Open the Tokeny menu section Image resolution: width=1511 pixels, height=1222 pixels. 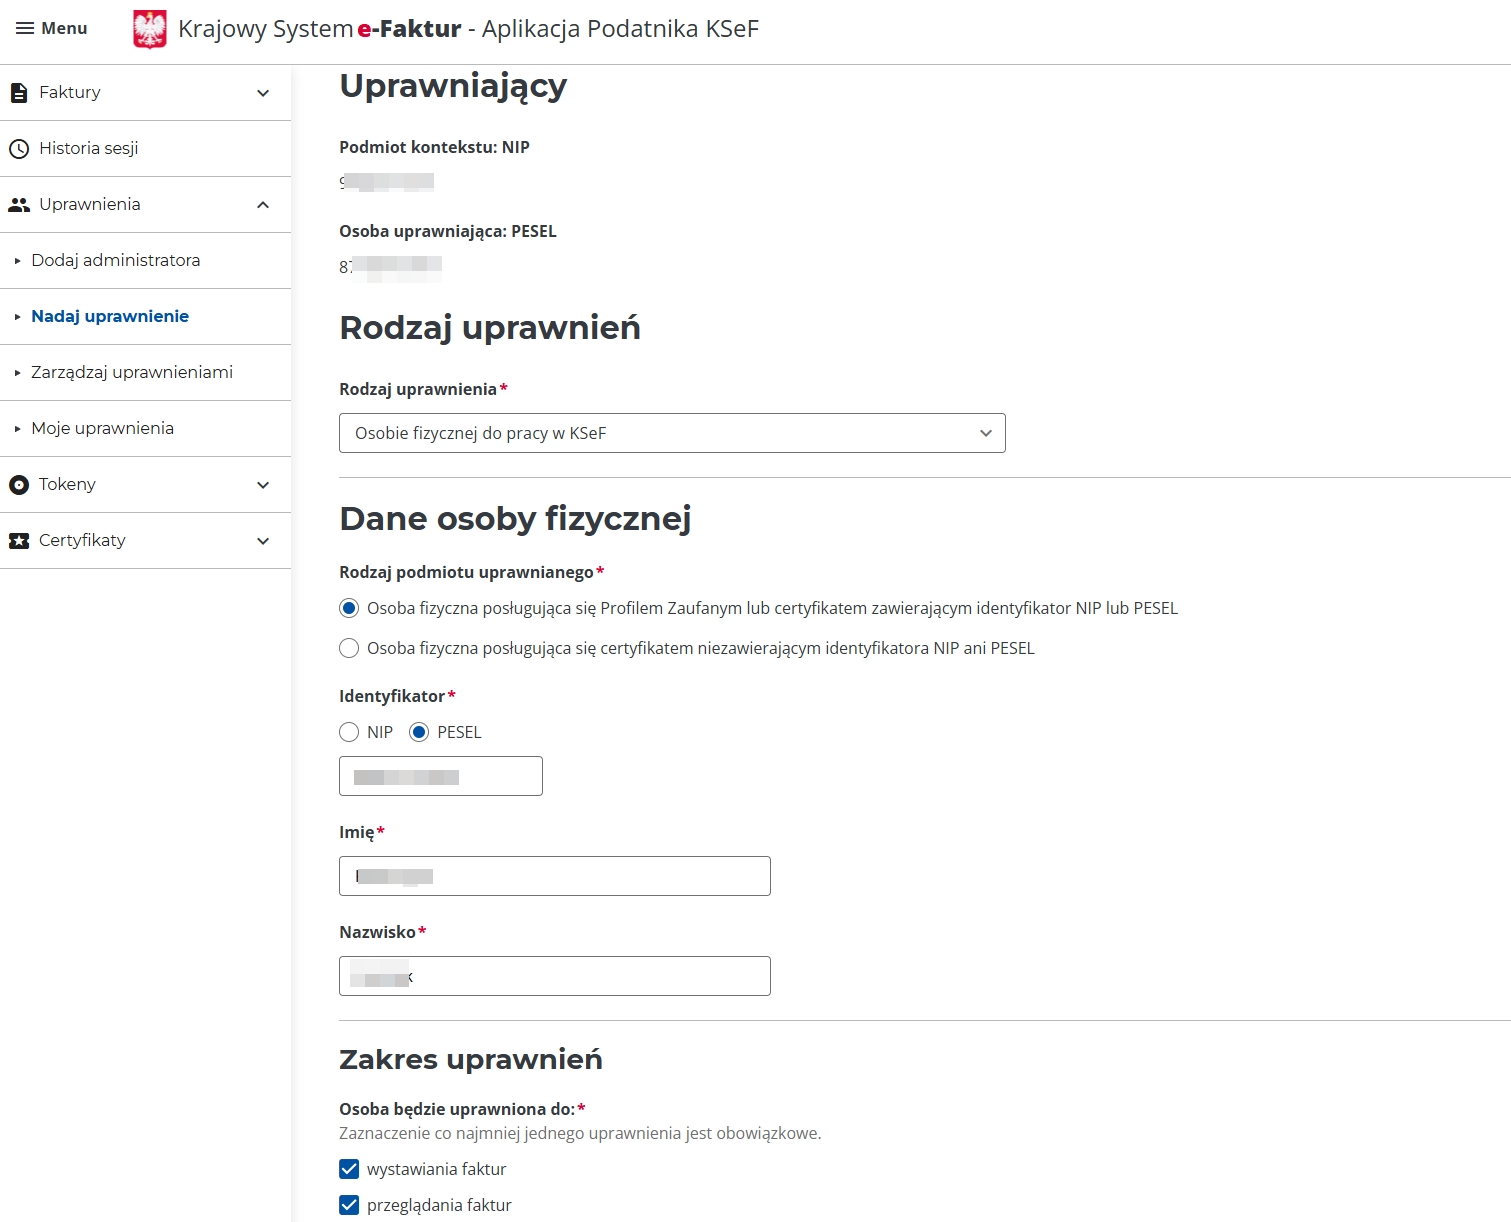click(146, 485)
